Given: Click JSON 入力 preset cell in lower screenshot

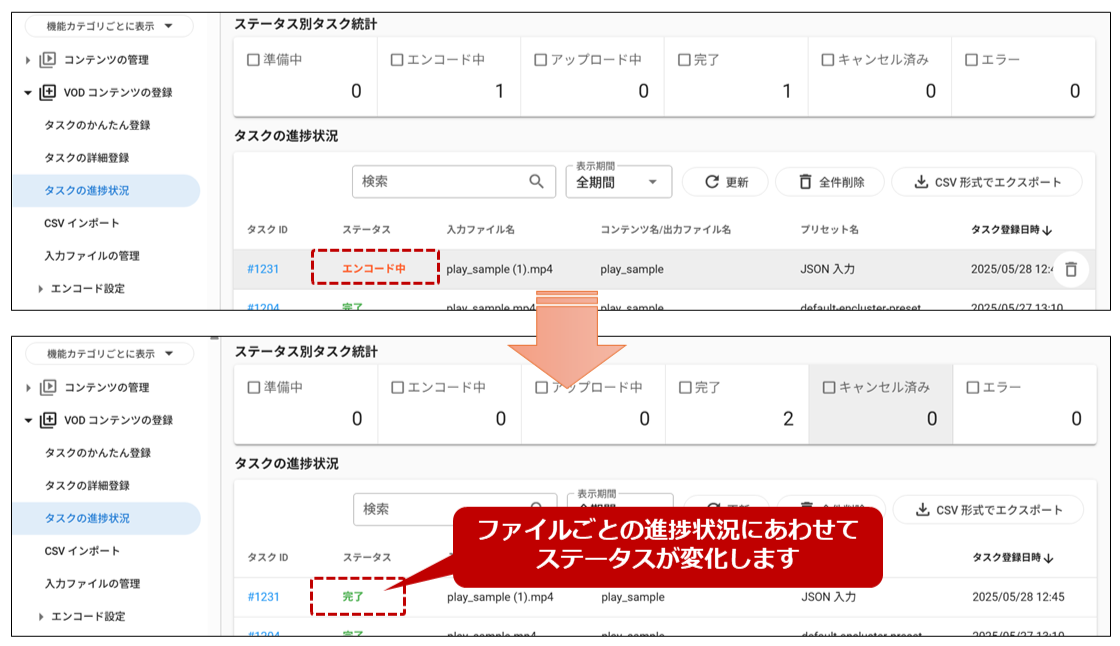Looking at the screenshot, I should tap(829, 597).
